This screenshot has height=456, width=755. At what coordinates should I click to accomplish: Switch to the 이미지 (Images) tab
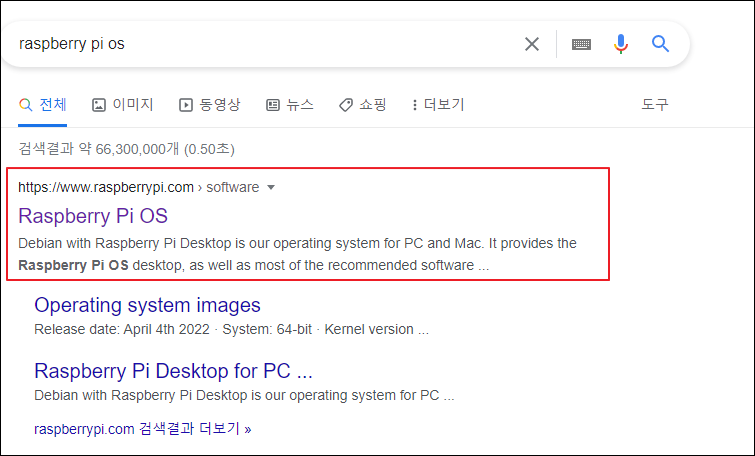coord(122,104)
